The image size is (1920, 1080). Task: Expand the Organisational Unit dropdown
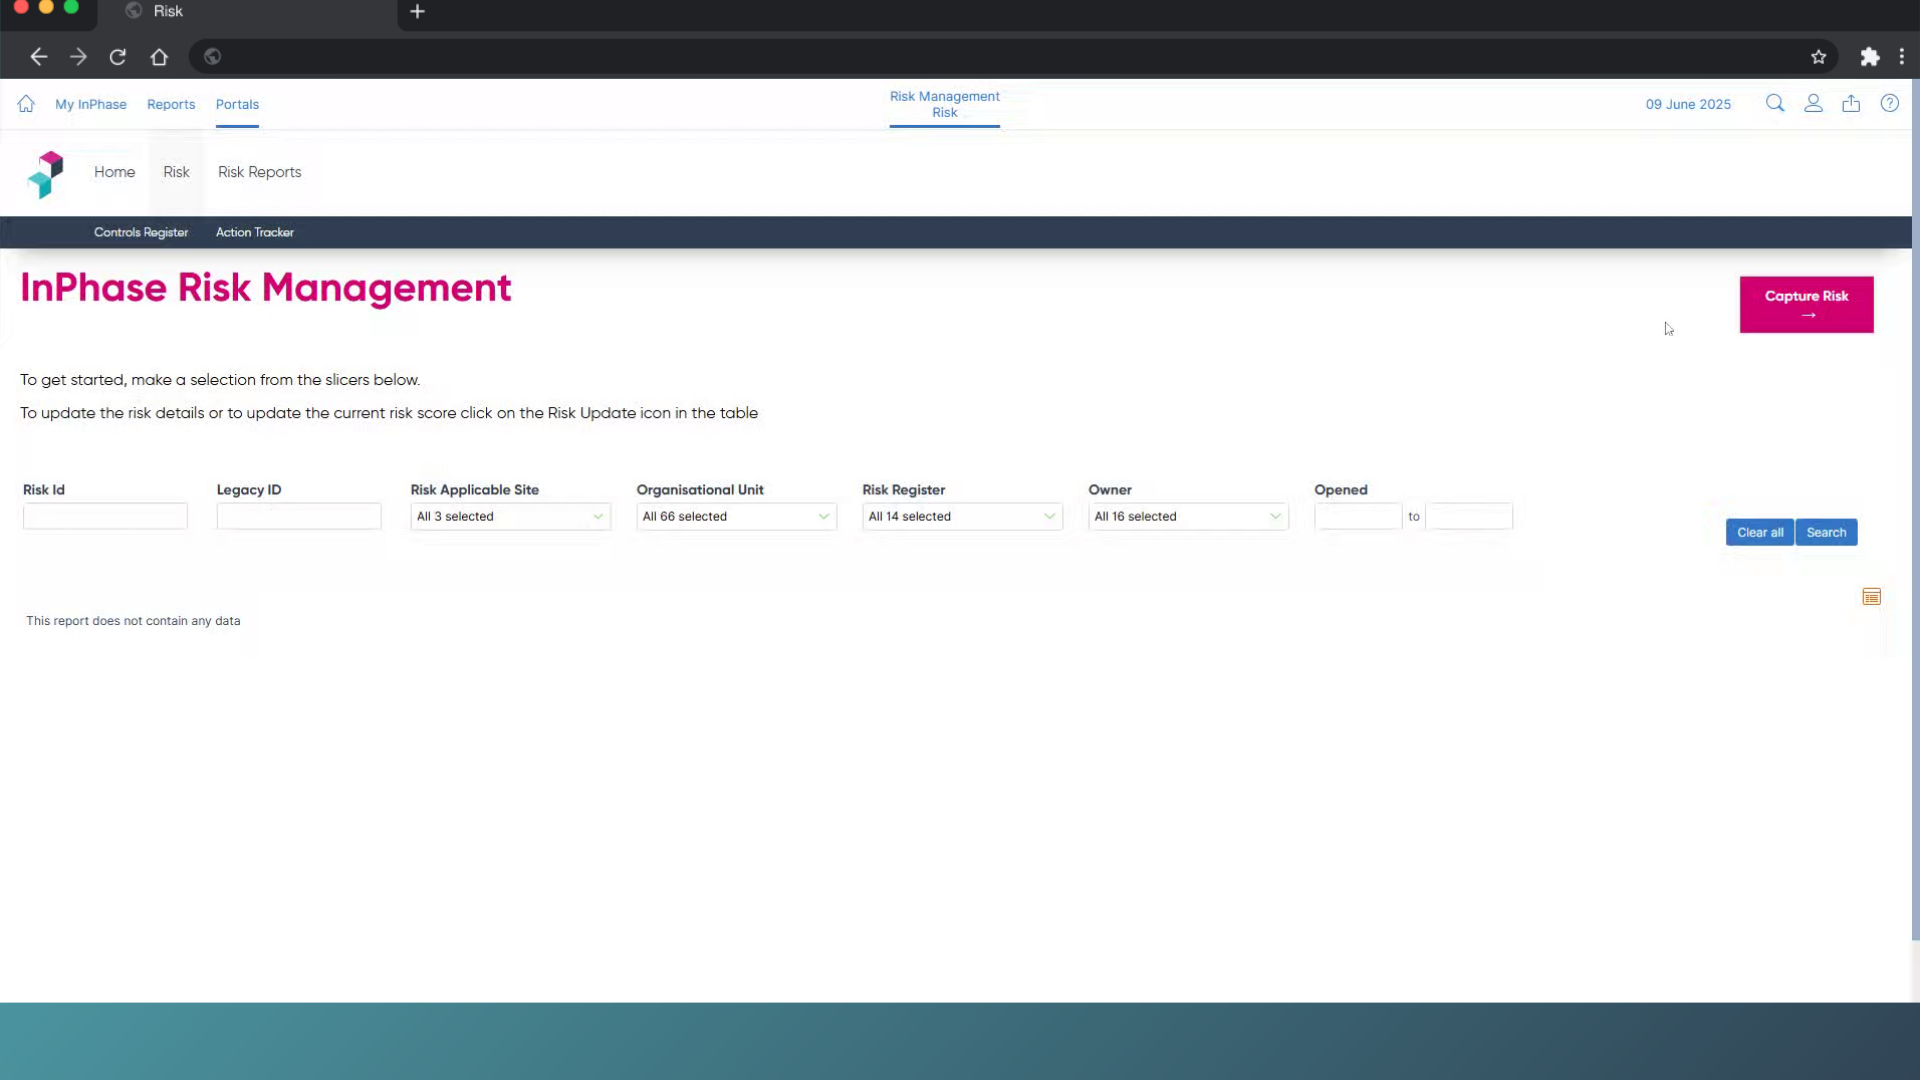pos(736,517)
